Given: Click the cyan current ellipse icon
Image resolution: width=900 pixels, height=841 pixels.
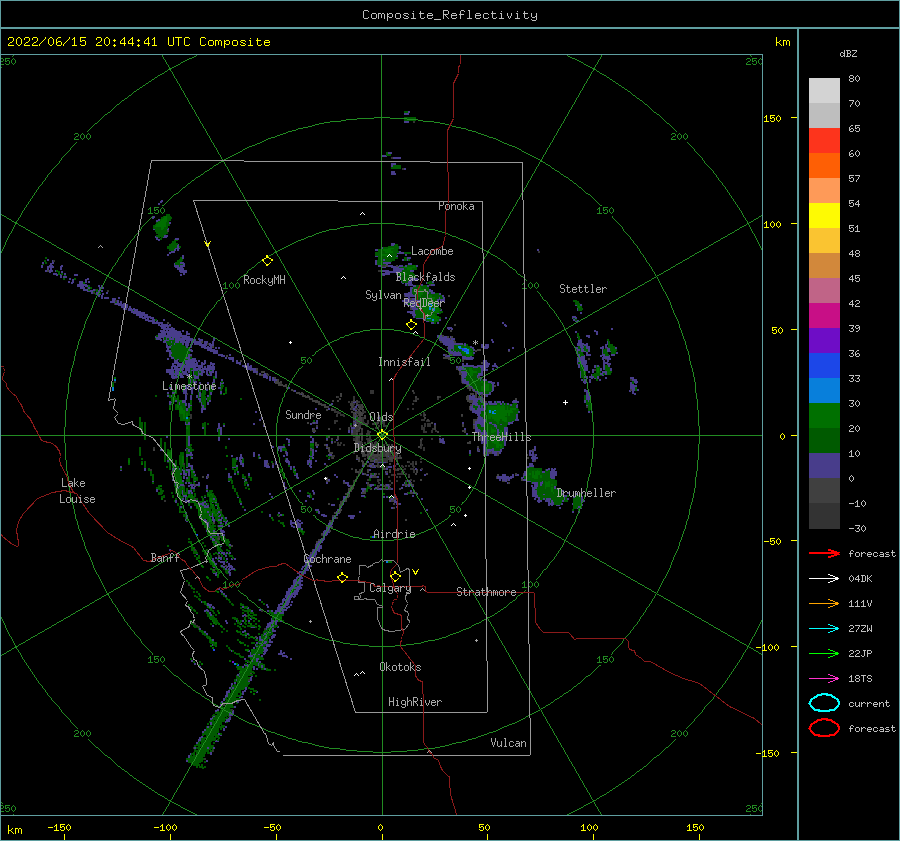Looking at the screenshot, I should click(824, 703).
